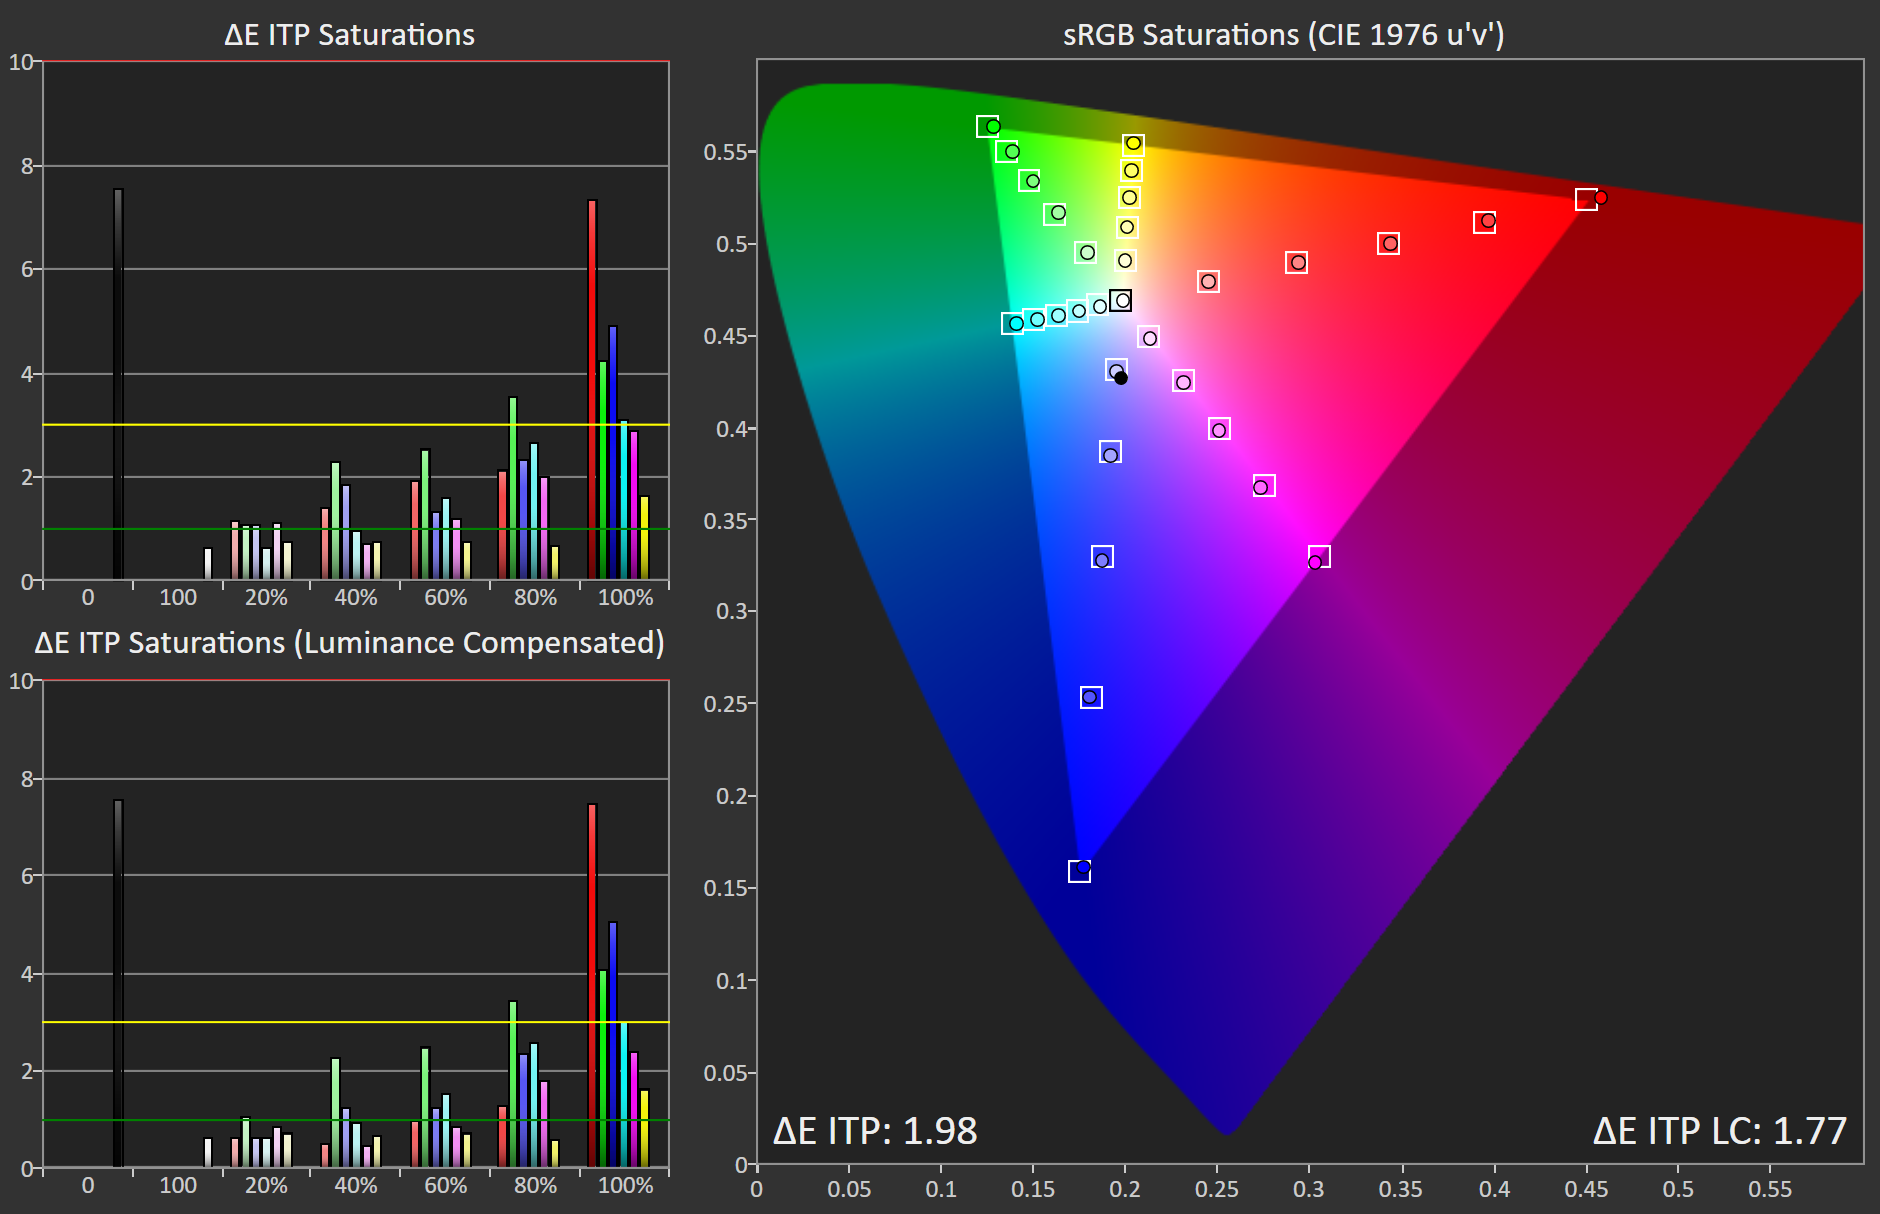Select the 100% blue target square on gamut
The height and width of the screenshot is (1214, 1880).
click(1079, 872)
